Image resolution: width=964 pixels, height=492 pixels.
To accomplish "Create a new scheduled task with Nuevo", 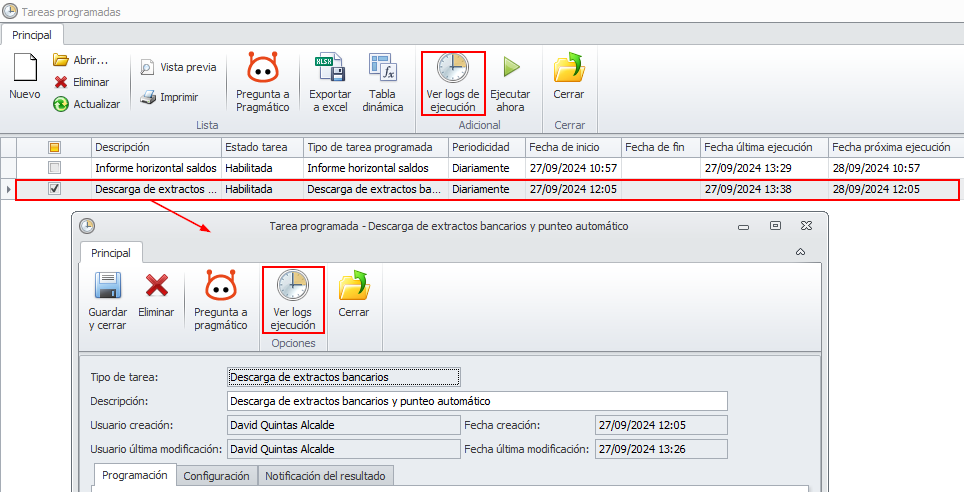I will click(25, 77).
